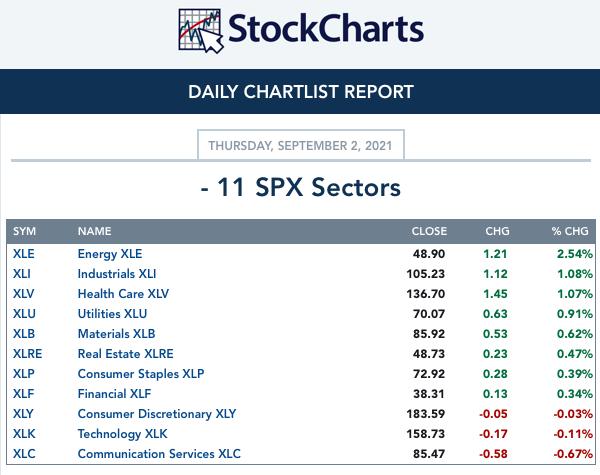
Task: Click the Thursday, September 2, 2021 date box
Action: click(300, 145)
